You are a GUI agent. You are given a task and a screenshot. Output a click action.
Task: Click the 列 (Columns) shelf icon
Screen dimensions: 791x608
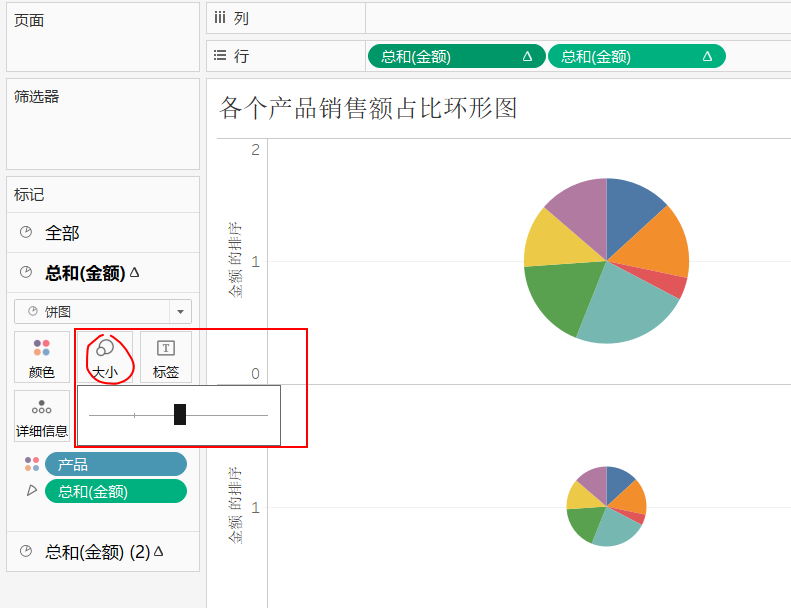[x=220, y=18]
